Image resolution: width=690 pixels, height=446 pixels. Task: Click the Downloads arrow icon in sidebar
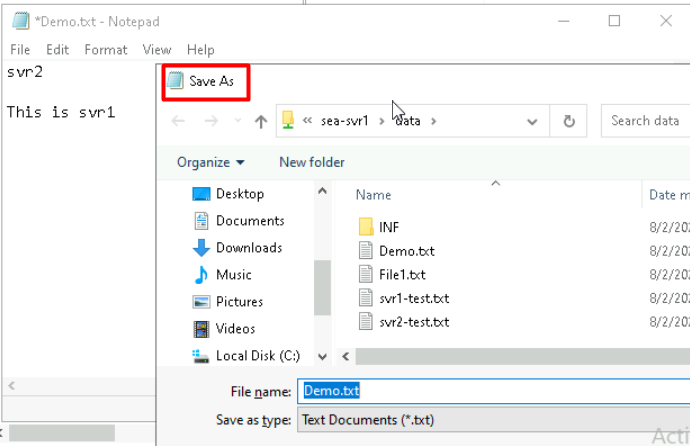pyautogui.click(x=201, y=248)
